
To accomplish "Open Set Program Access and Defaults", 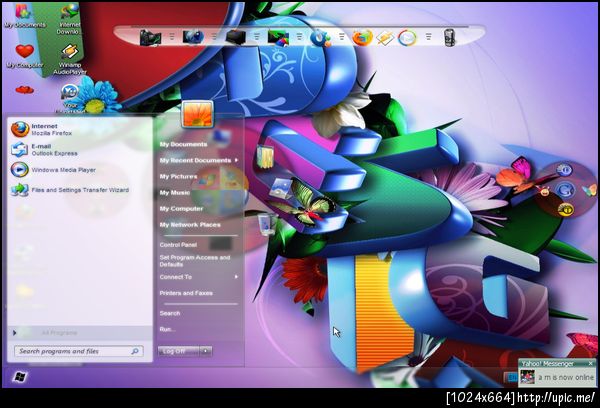I will click(195, 261).
